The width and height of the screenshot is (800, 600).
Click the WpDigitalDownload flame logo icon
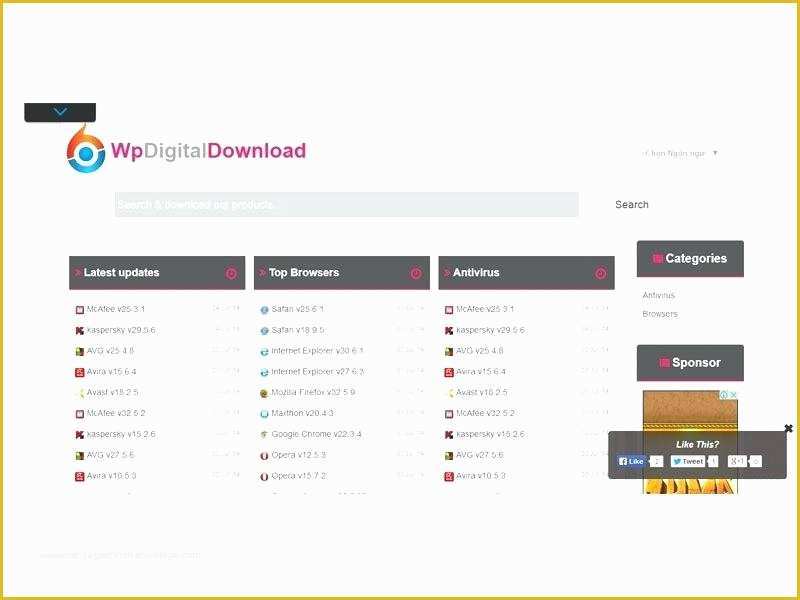click(86, 150)
